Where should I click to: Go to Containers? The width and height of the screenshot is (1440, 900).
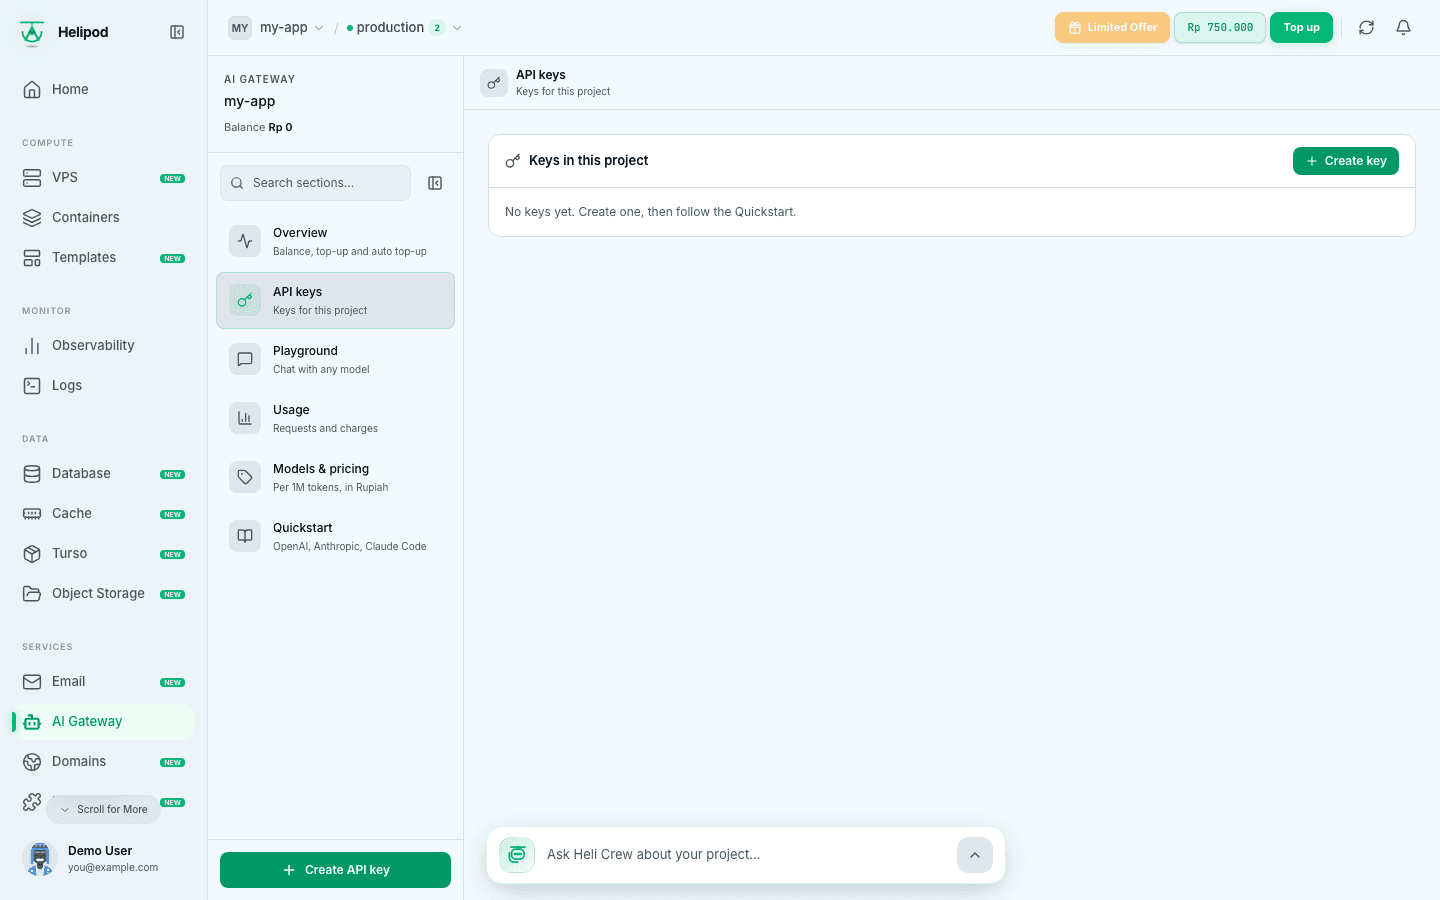[104, 217]
